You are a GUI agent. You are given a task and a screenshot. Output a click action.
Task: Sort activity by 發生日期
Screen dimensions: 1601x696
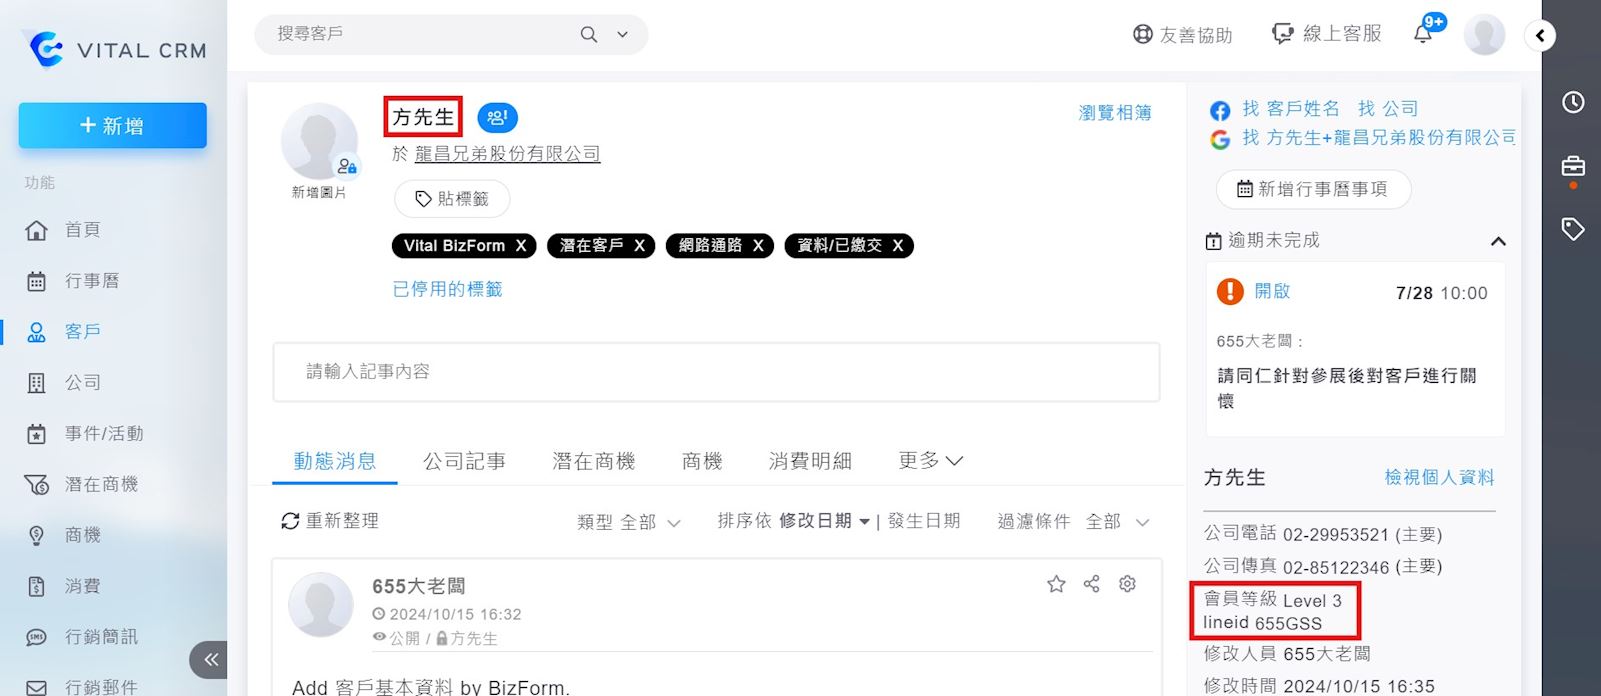923,521
